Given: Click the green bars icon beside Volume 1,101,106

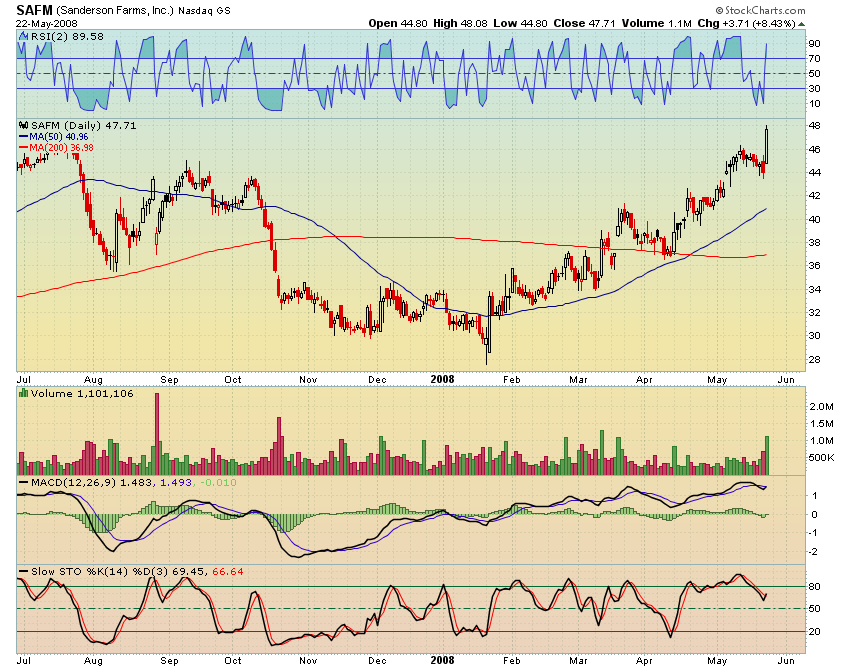Looking at the screenshot, I should point(23,393).
